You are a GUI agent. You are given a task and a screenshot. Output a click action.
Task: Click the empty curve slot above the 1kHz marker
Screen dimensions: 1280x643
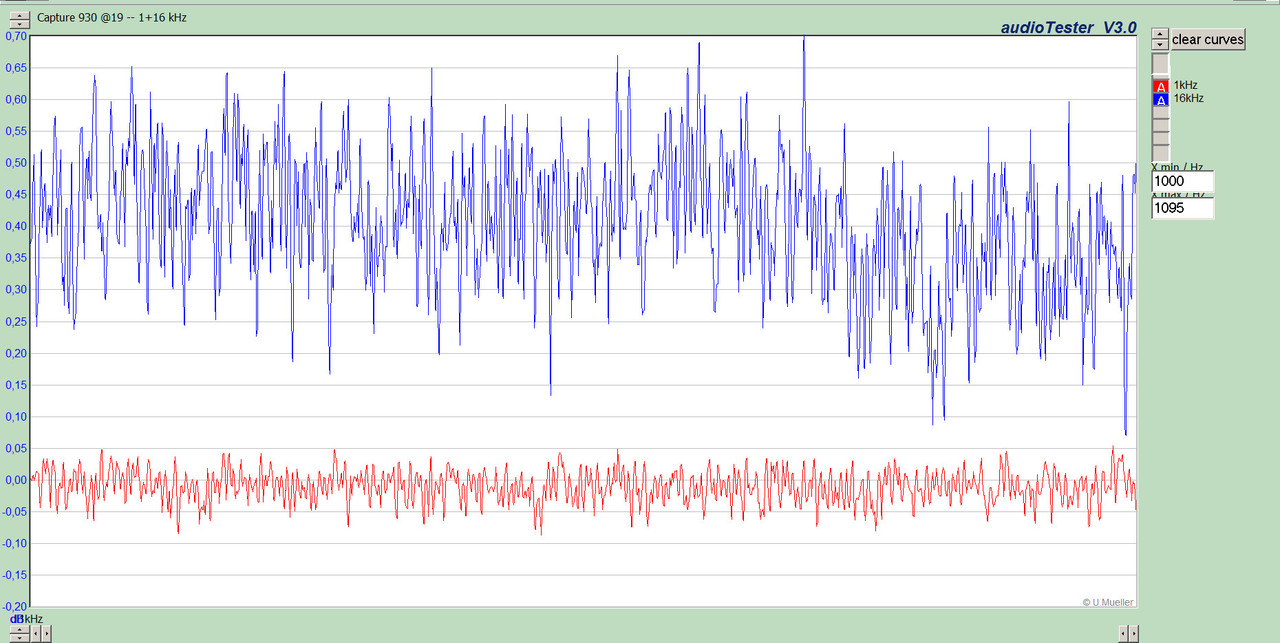point(1160,64)
